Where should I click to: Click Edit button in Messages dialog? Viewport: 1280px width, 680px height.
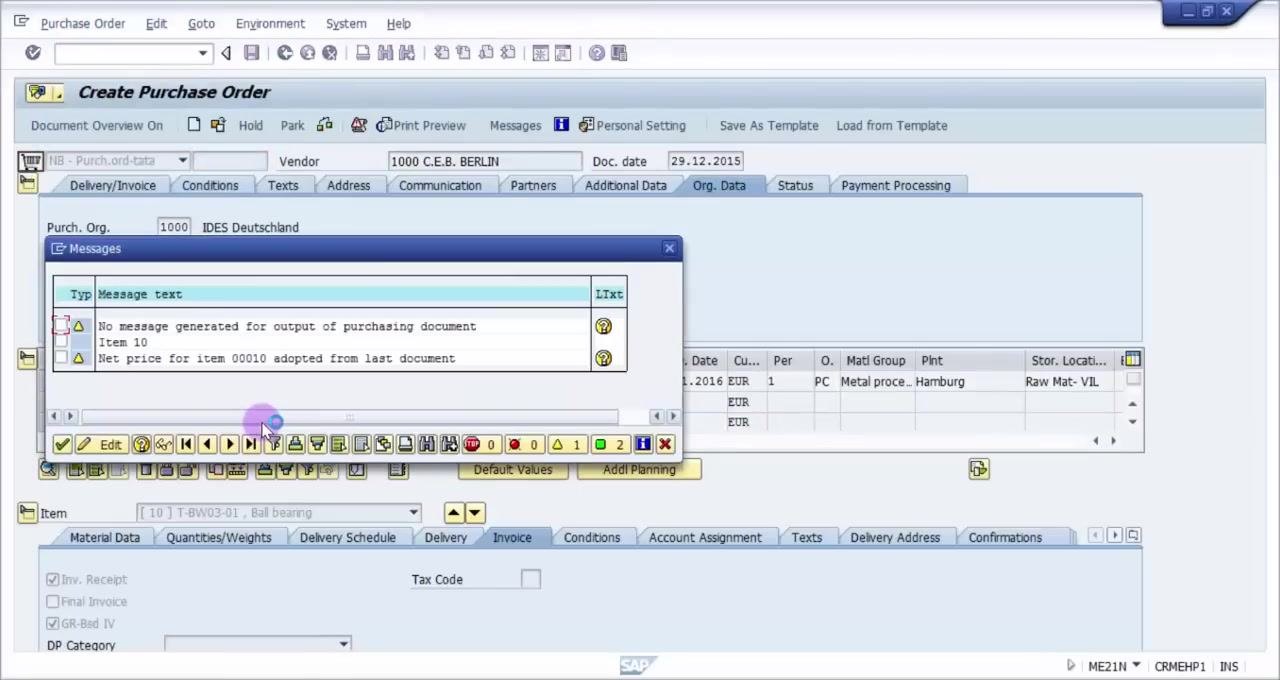tap(100, 445)
